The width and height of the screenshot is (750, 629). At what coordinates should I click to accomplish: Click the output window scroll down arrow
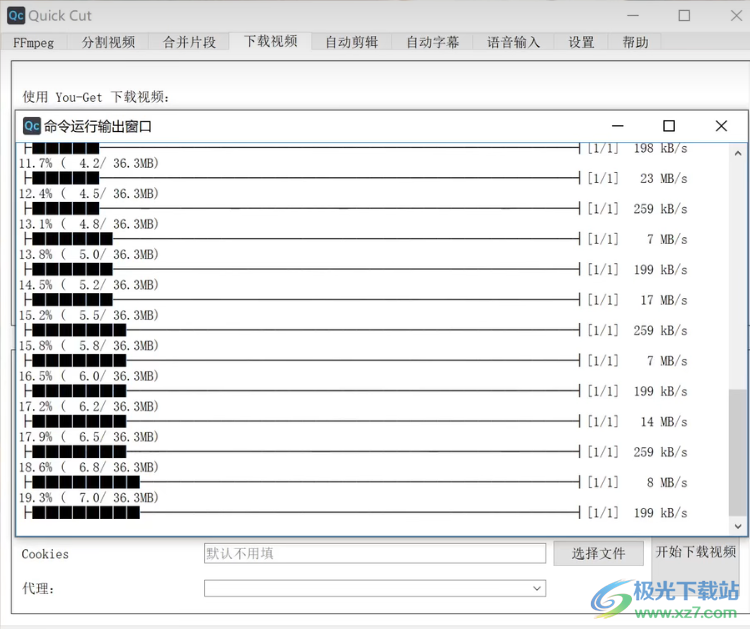(x=738, y=526)
